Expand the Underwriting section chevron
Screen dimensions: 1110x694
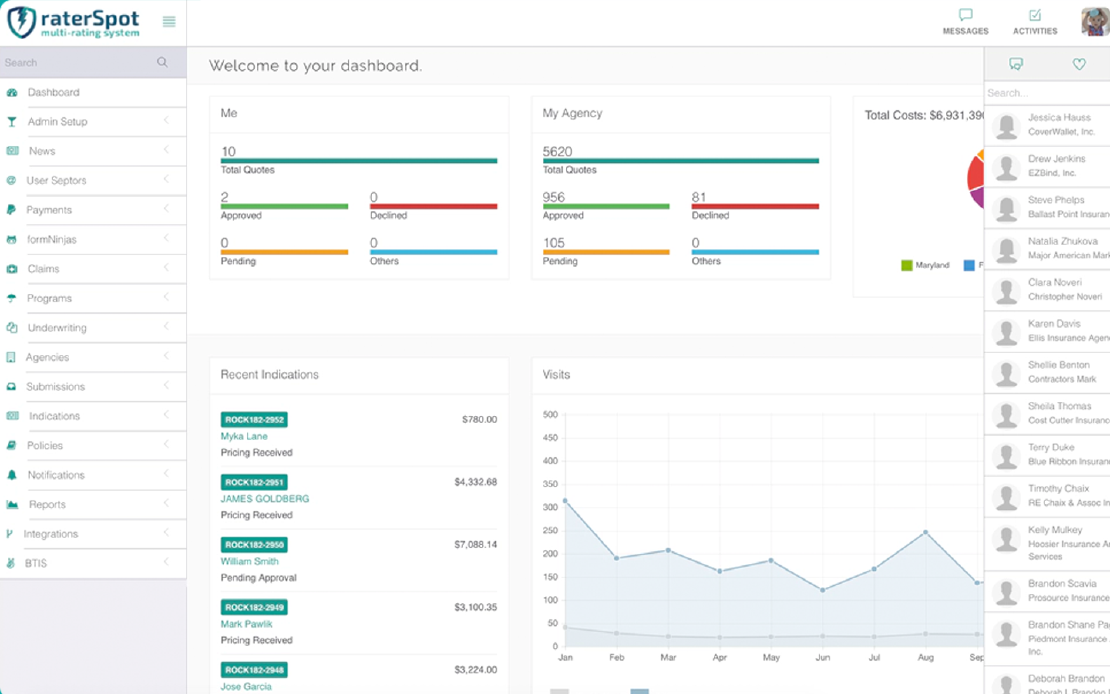tap(166, 327)
